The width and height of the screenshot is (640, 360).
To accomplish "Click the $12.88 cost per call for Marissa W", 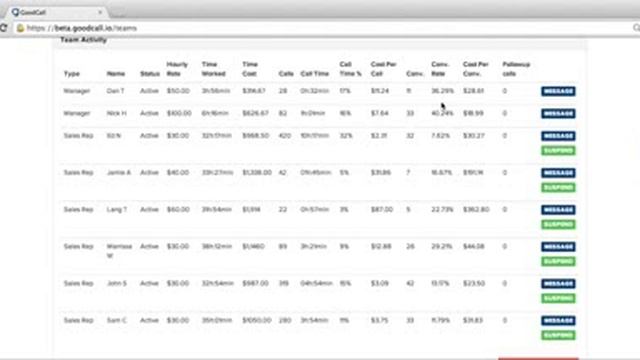I will point(381,247).
